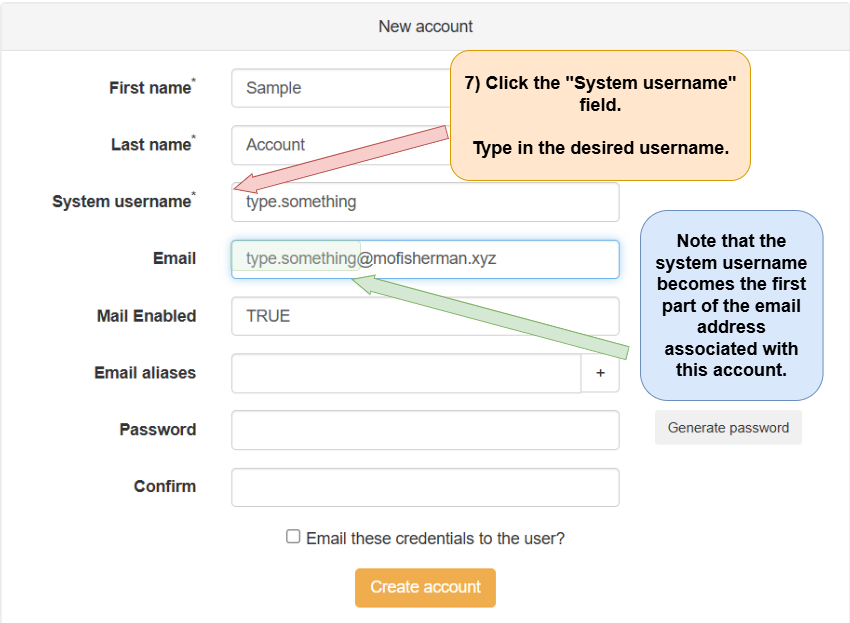Viewport: 850px width, 623px height.
Task: Click the 'Email these credentials to the user?' label text
Action: pyautogui.click(x=435, y=538)
